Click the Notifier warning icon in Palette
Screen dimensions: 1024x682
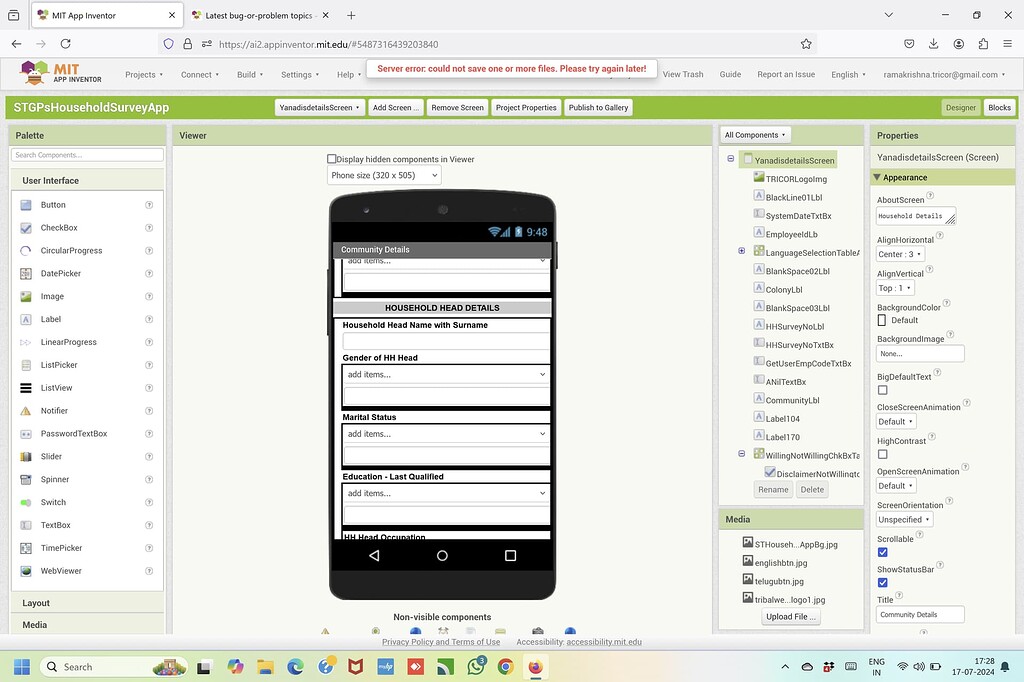pyautogui.click(x=26, y=411)
